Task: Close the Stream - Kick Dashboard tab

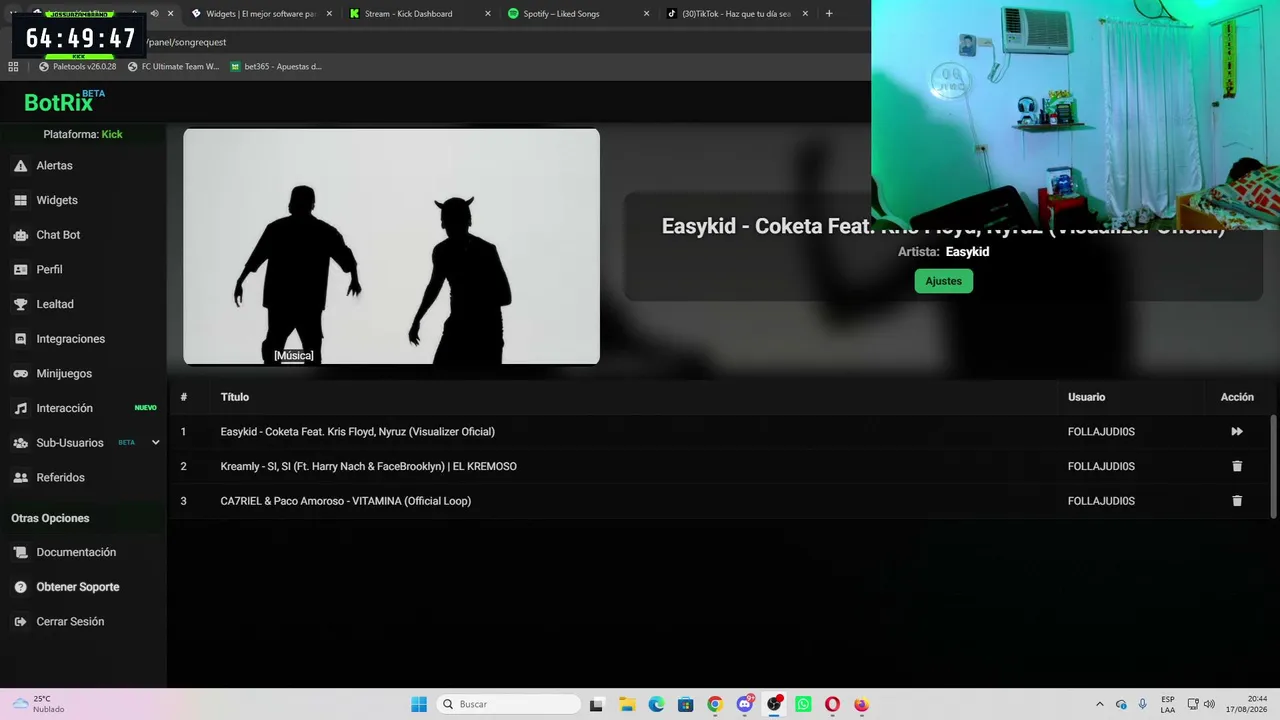Action: point(488,14)
